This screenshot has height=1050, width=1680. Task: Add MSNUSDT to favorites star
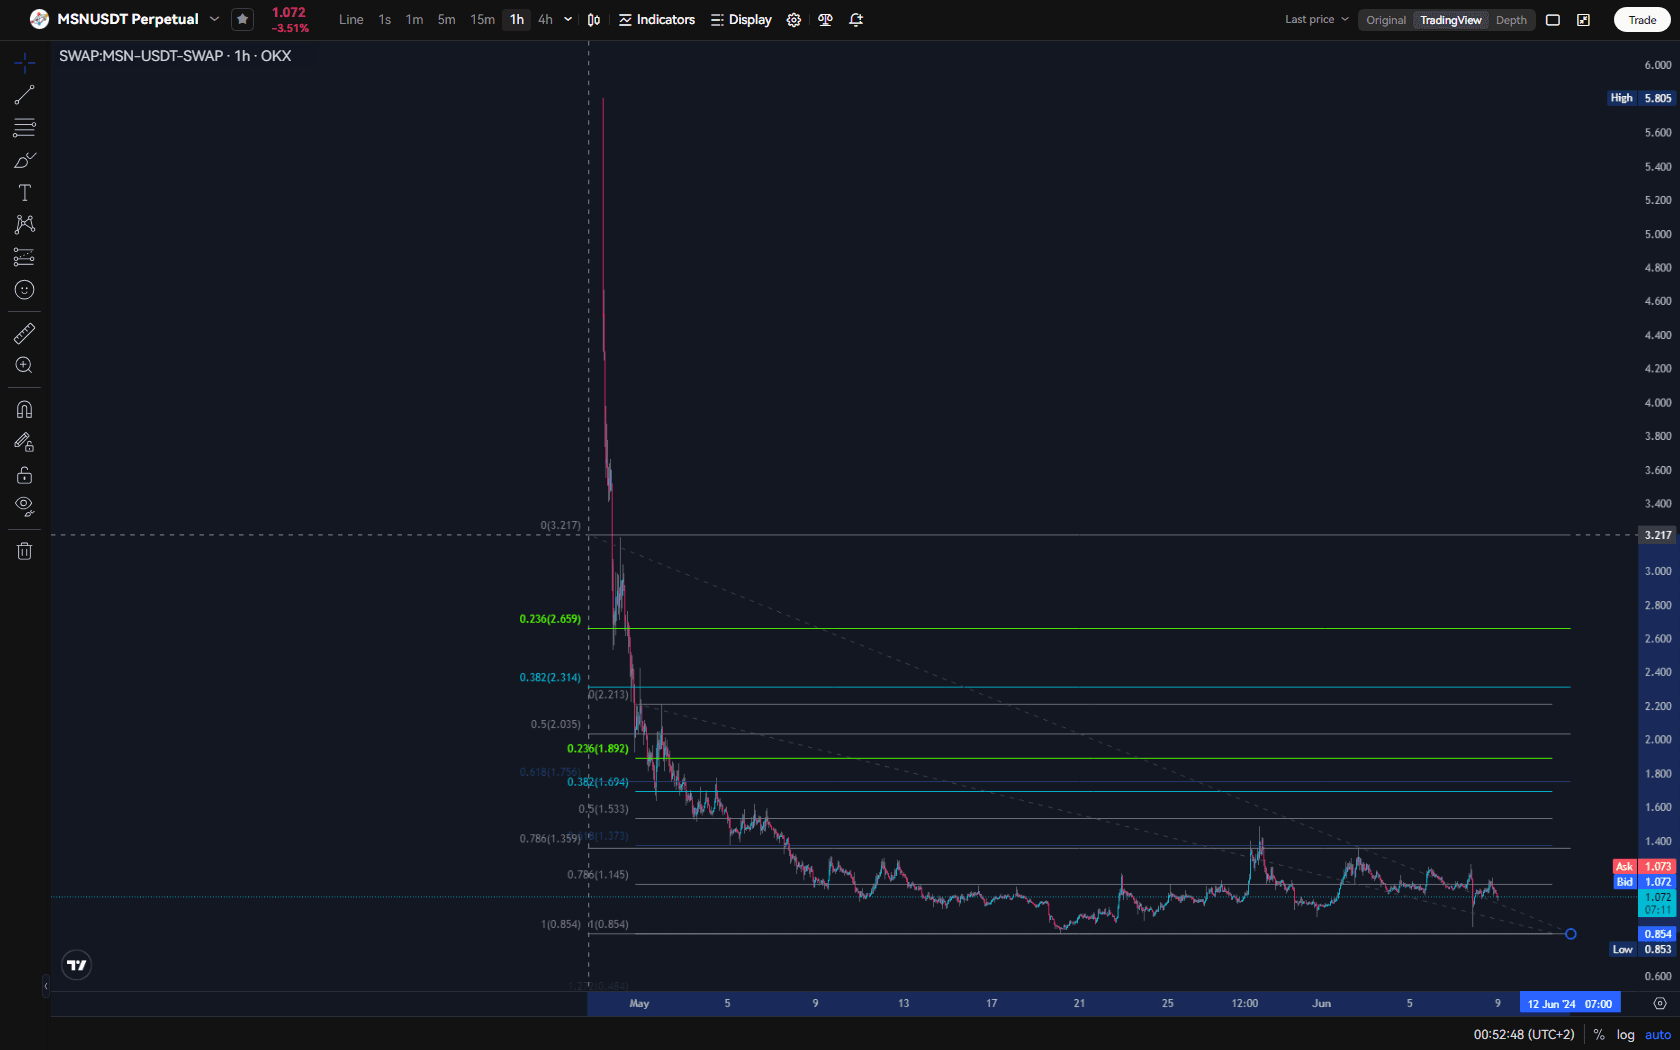click(x=242, y=19)
